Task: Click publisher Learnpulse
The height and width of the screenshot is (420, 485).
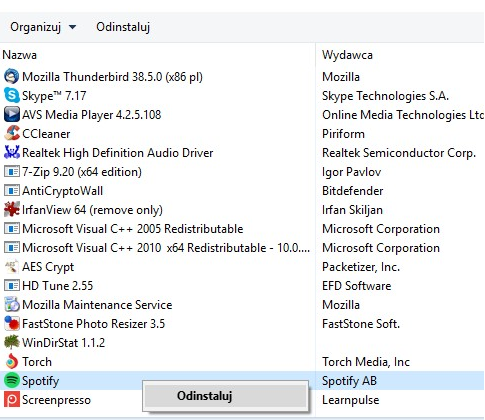Action: [x=350, y=400]
